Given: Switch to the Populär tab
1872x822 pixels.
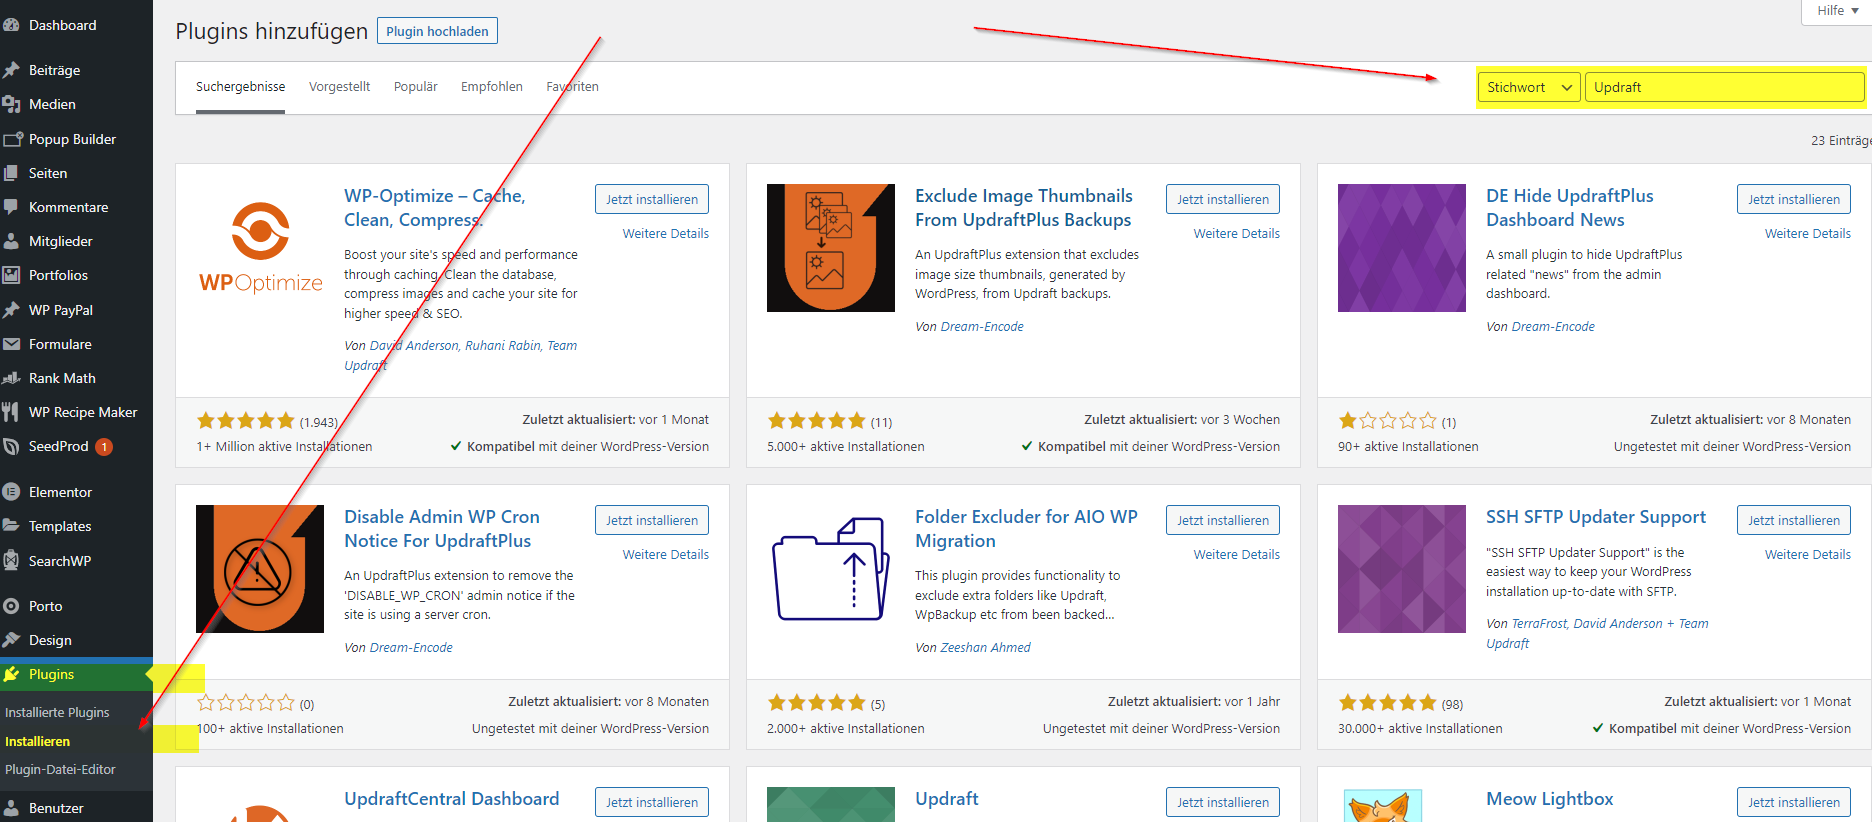Looking at the screenshot, I should point(415,87).
